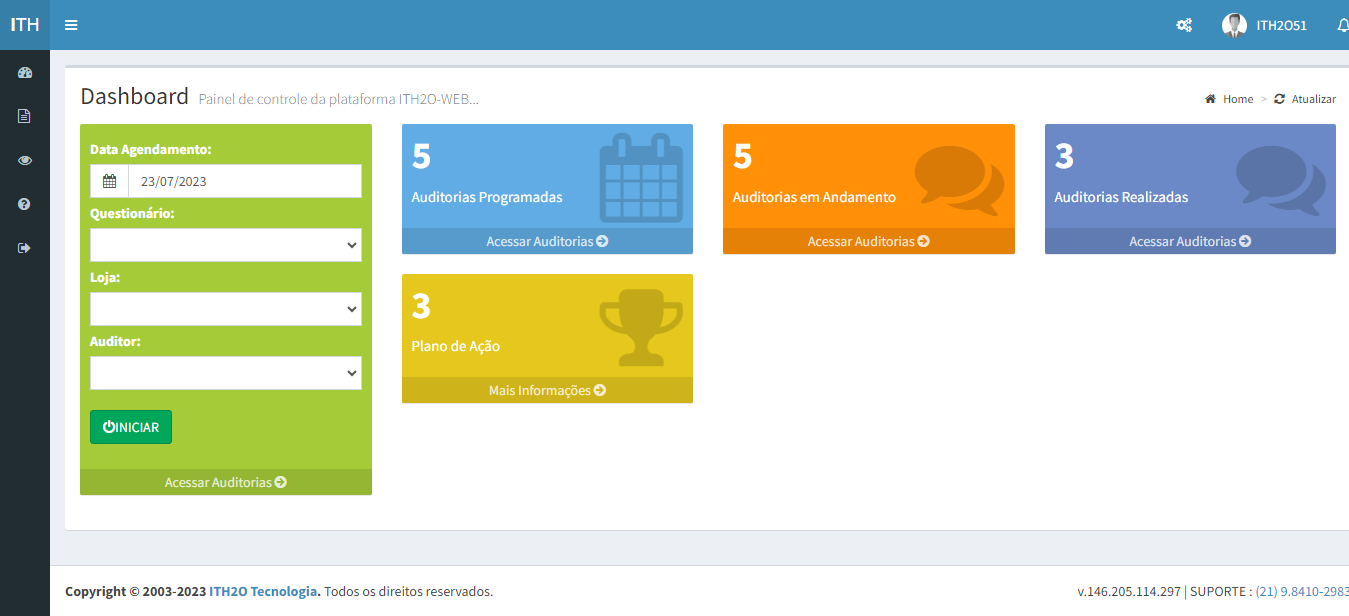Click Mais Informações on the Plano de Ação card
The width and height of the screenshot is (1349, 616).
tap(547, 390)
